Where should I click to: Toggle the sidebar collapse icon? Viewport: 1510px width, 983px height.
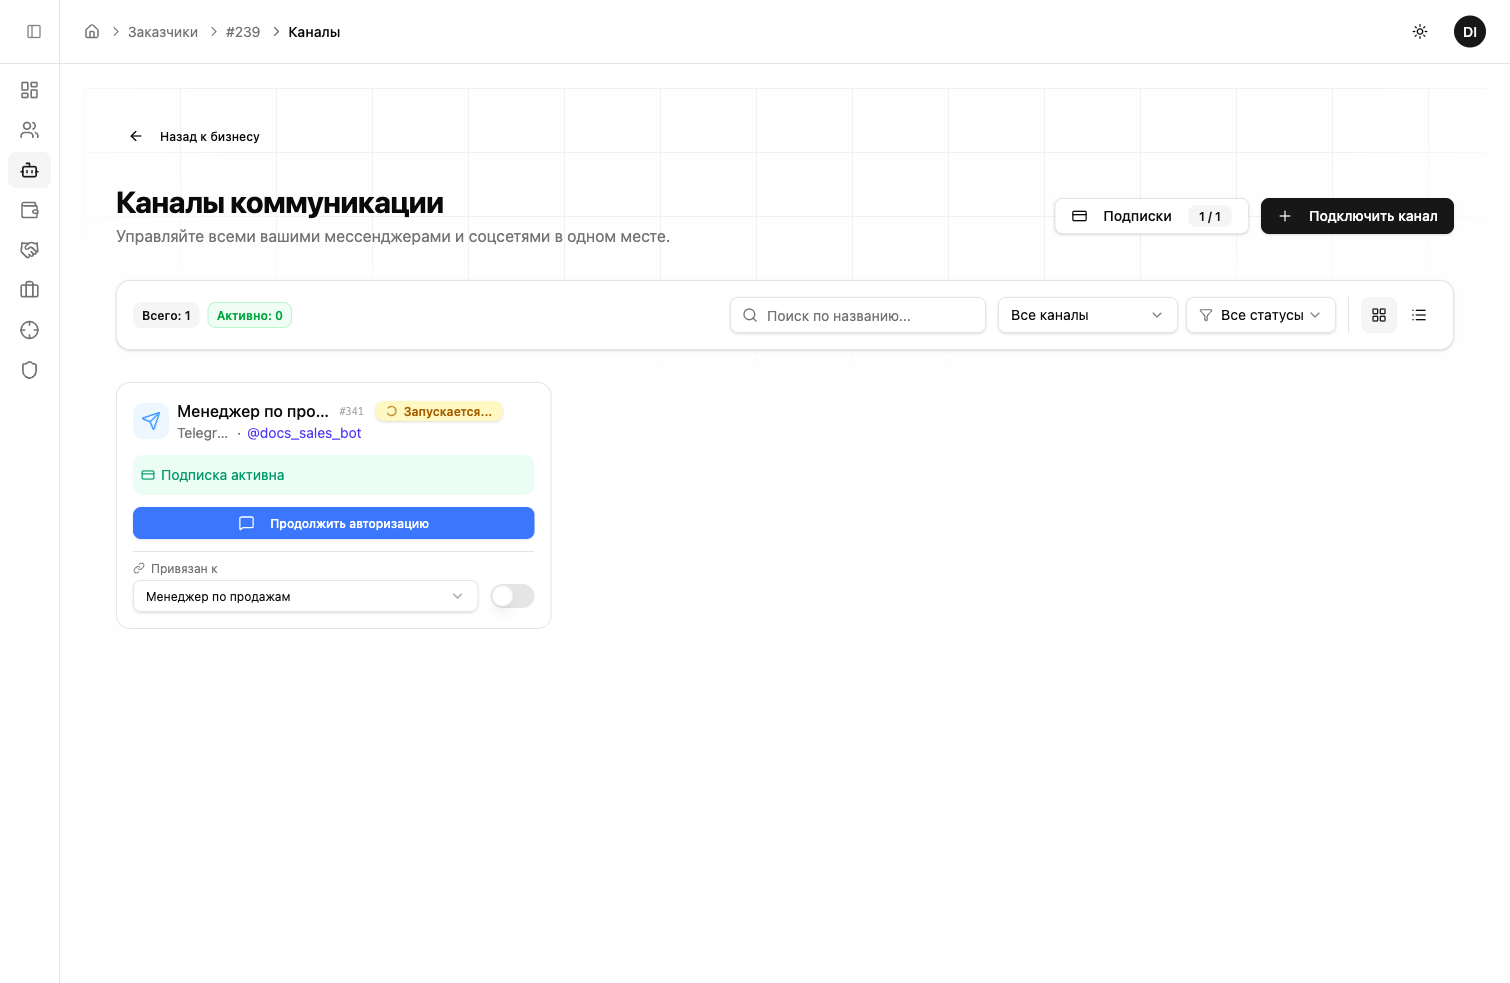(x=33, y=31)
